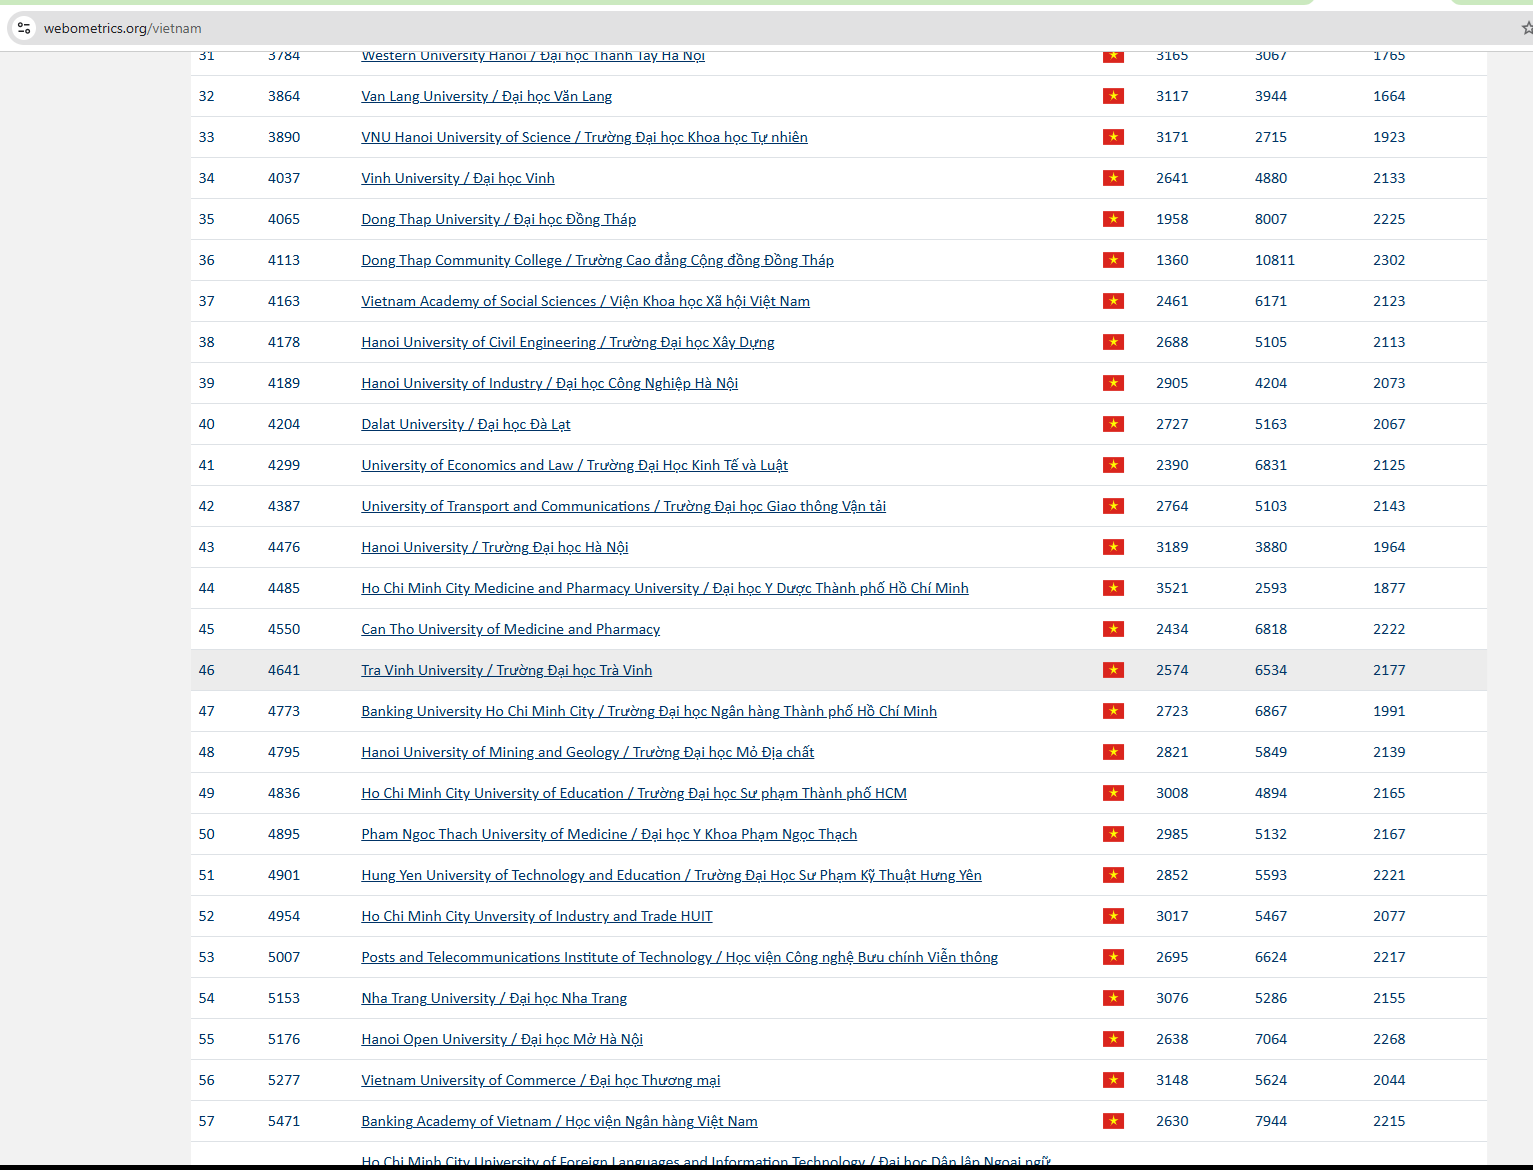Click the webometrics.org/vietnam address field

click(x=122, y=28)
